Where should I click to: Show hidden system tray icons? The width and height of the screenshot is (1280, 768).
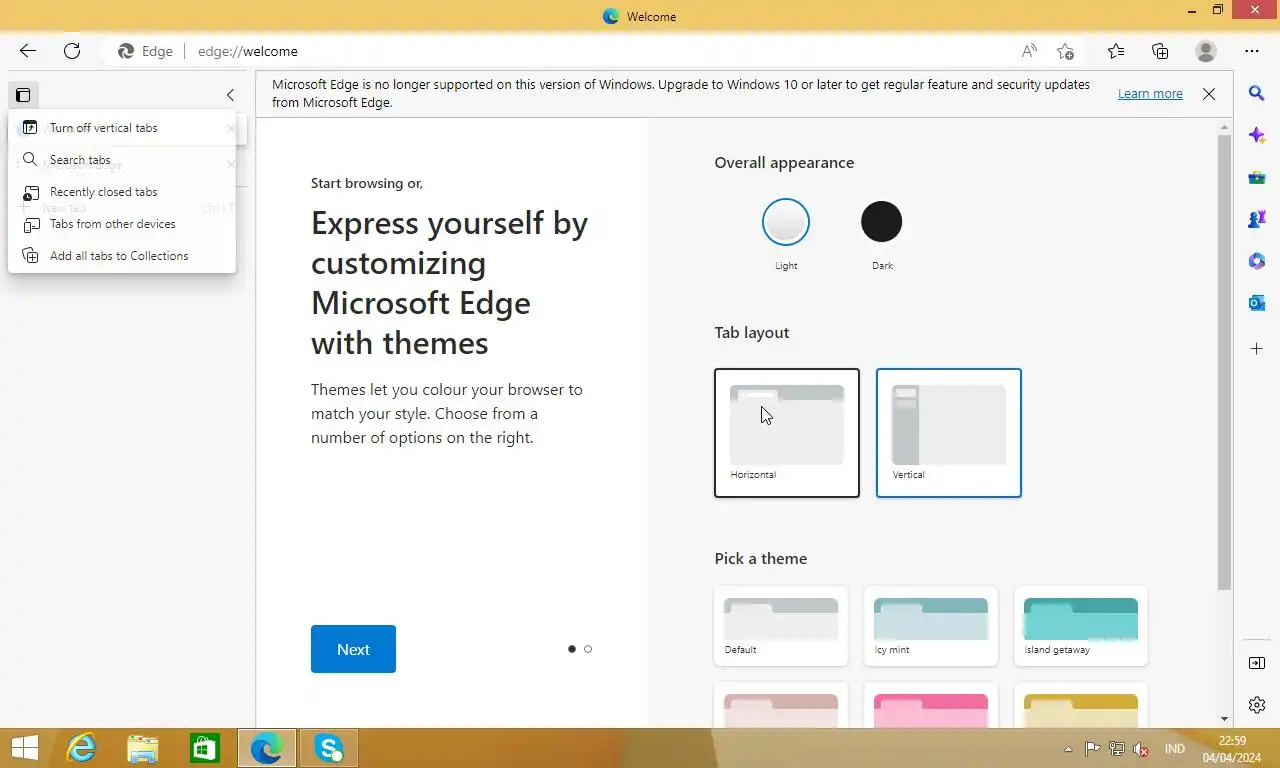(1068, 749)
